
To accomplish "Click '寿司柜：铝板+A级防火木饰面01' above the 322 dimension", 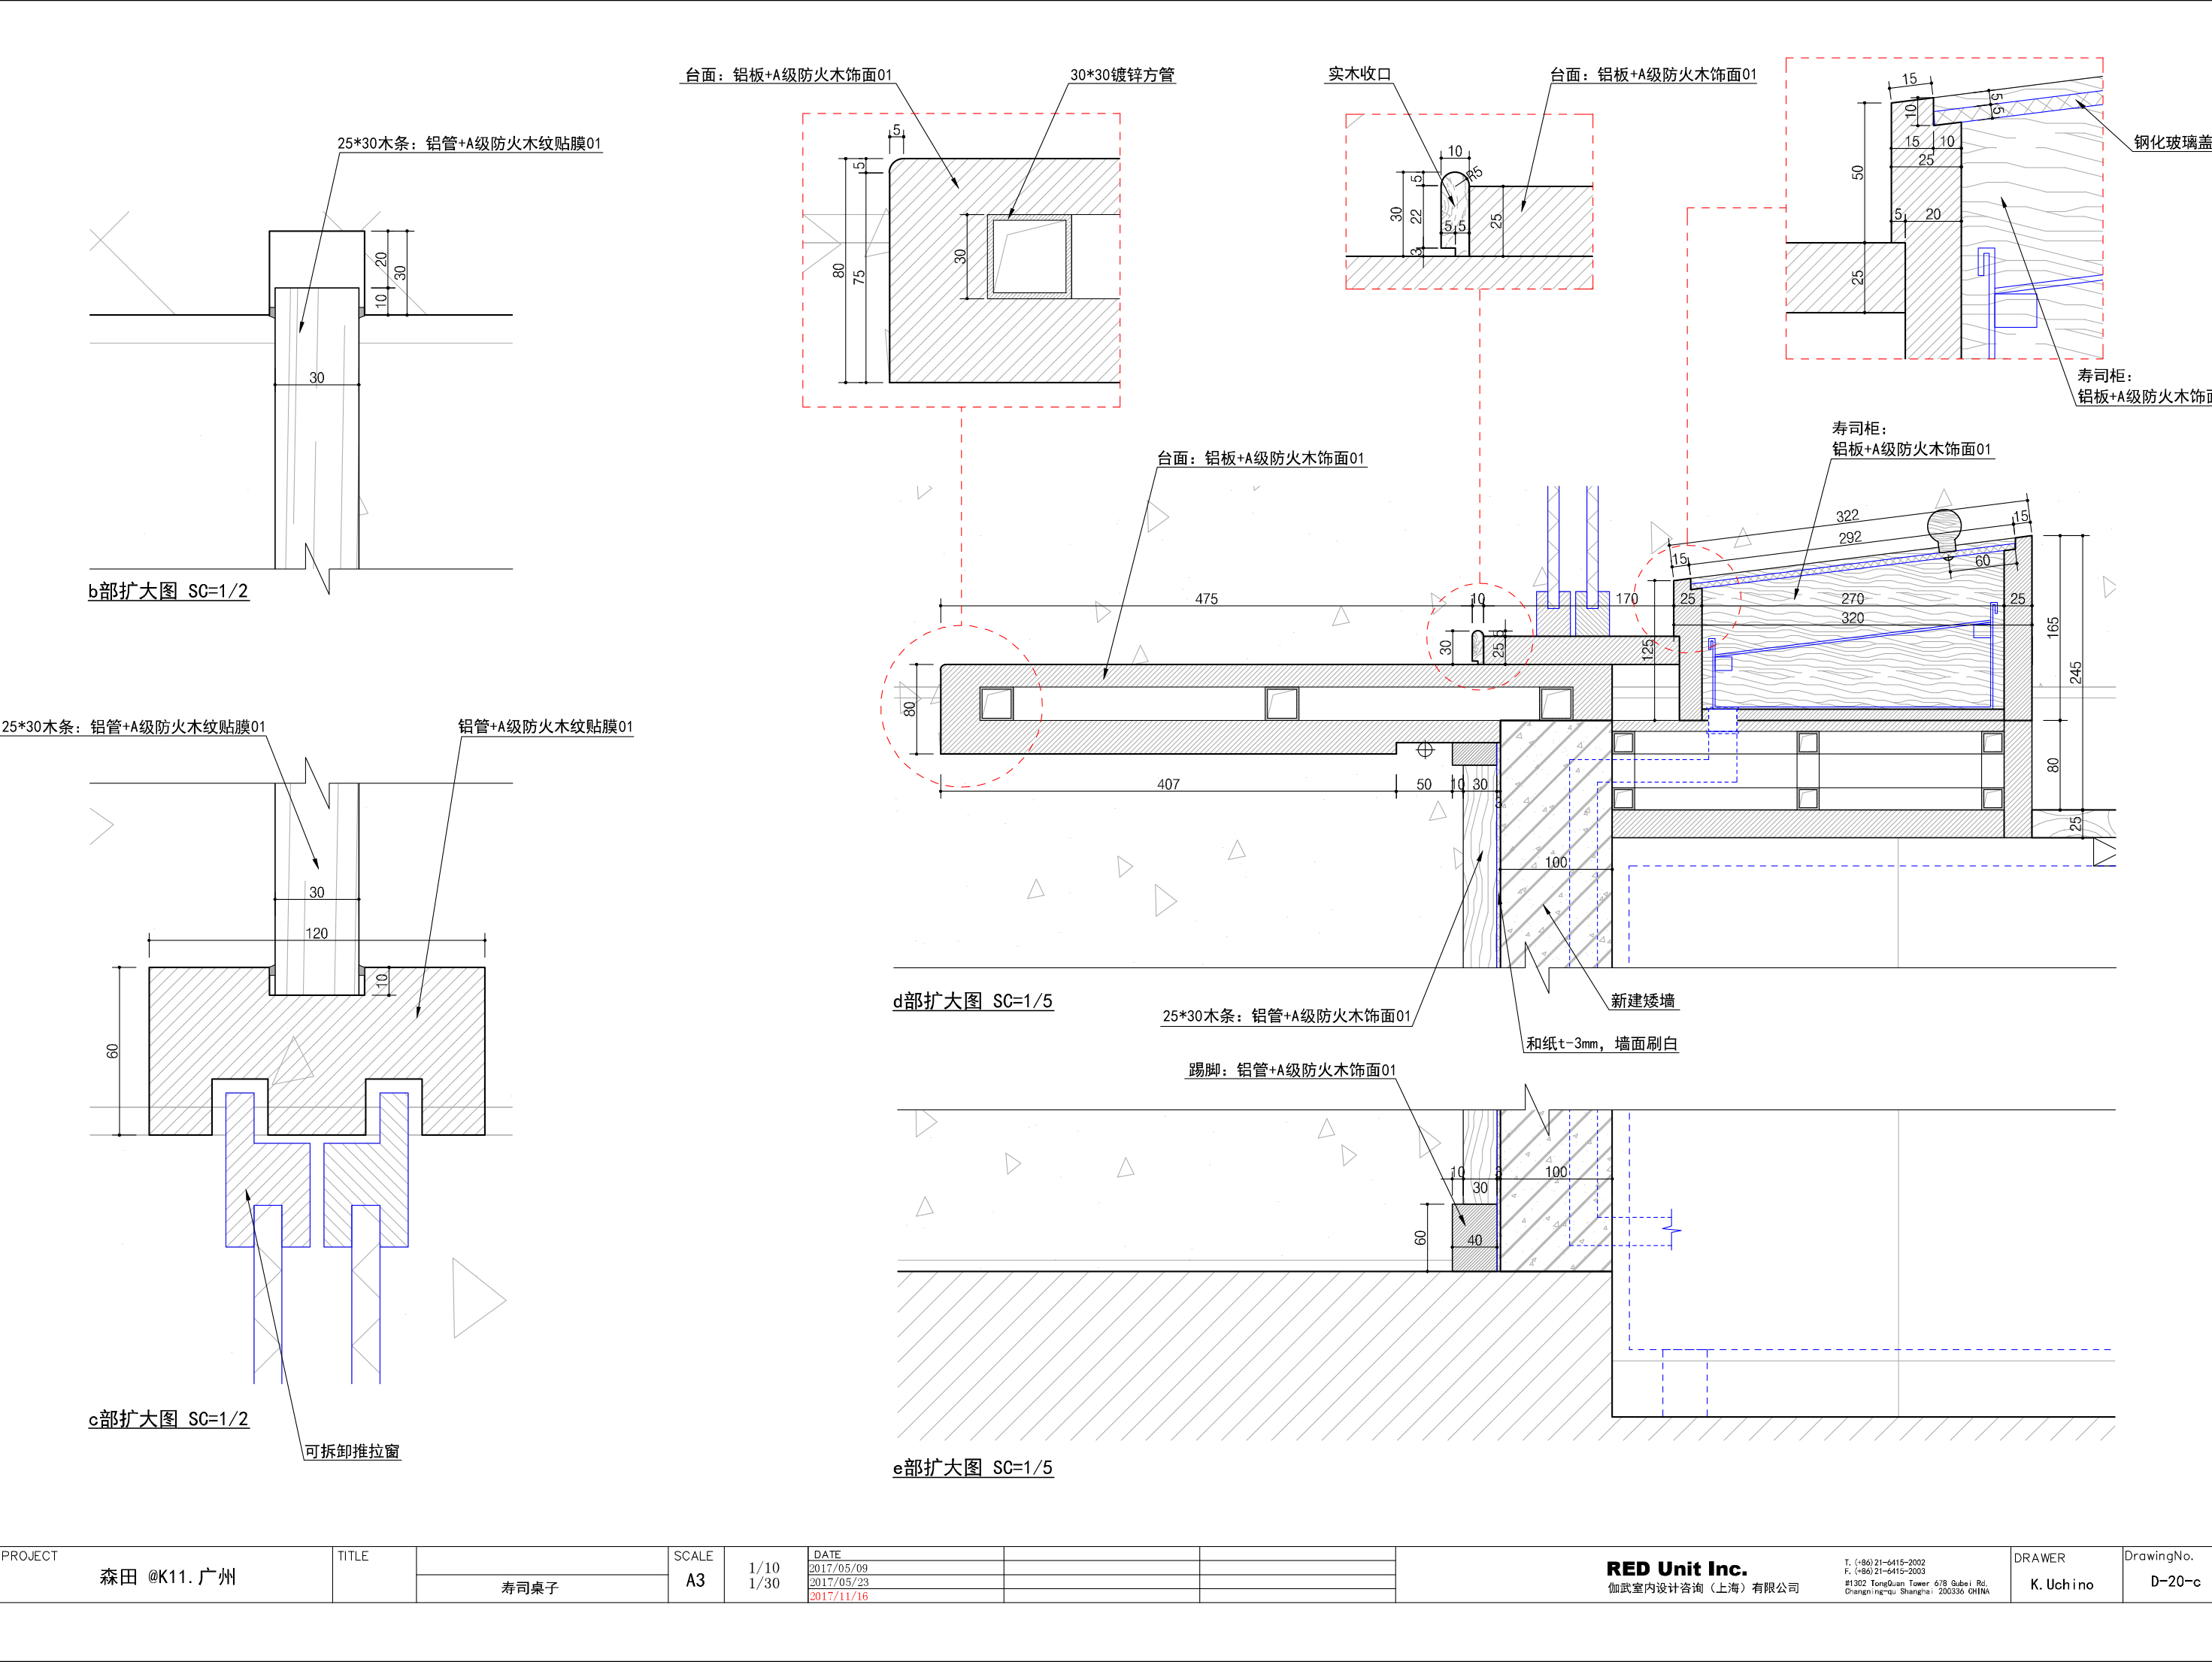I will click(1911, 439).
